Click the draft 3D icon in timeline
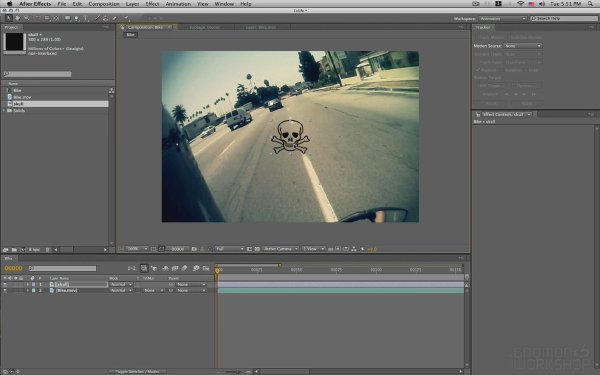Viewport: 600px width, 375px height. pyautogui.click(x=154, y=268)
